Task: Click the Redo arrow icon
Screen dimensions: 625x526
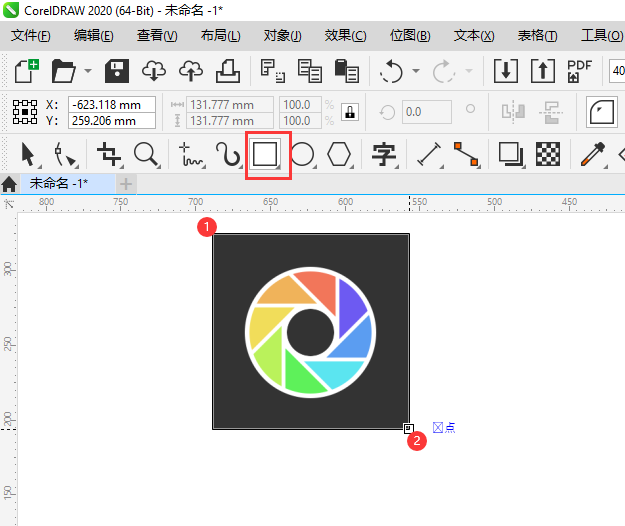Action: [x=444, y=71]
